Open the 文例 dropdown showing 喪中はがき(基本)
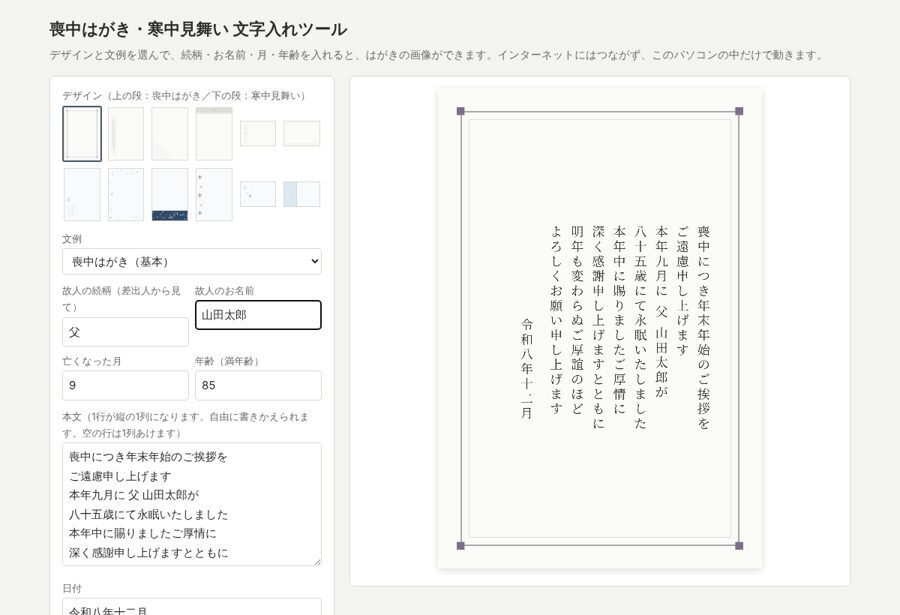 192,261
